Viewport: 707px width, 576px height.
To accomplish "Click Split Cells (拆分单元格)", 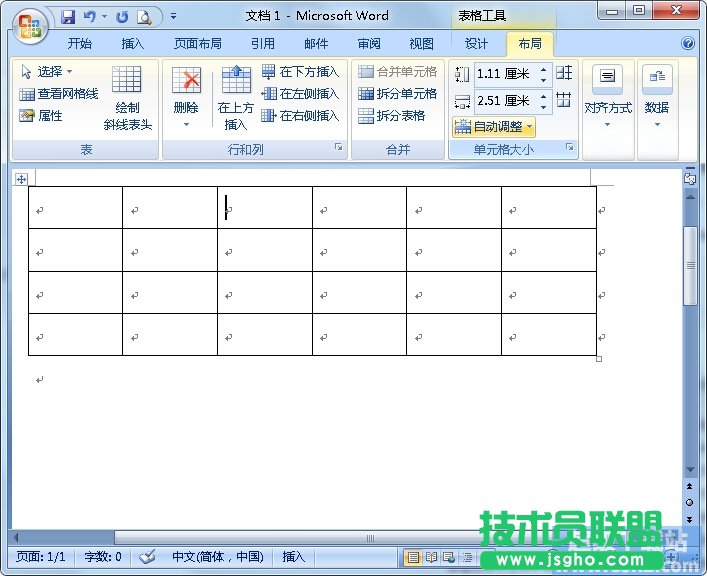I will 398,94.
